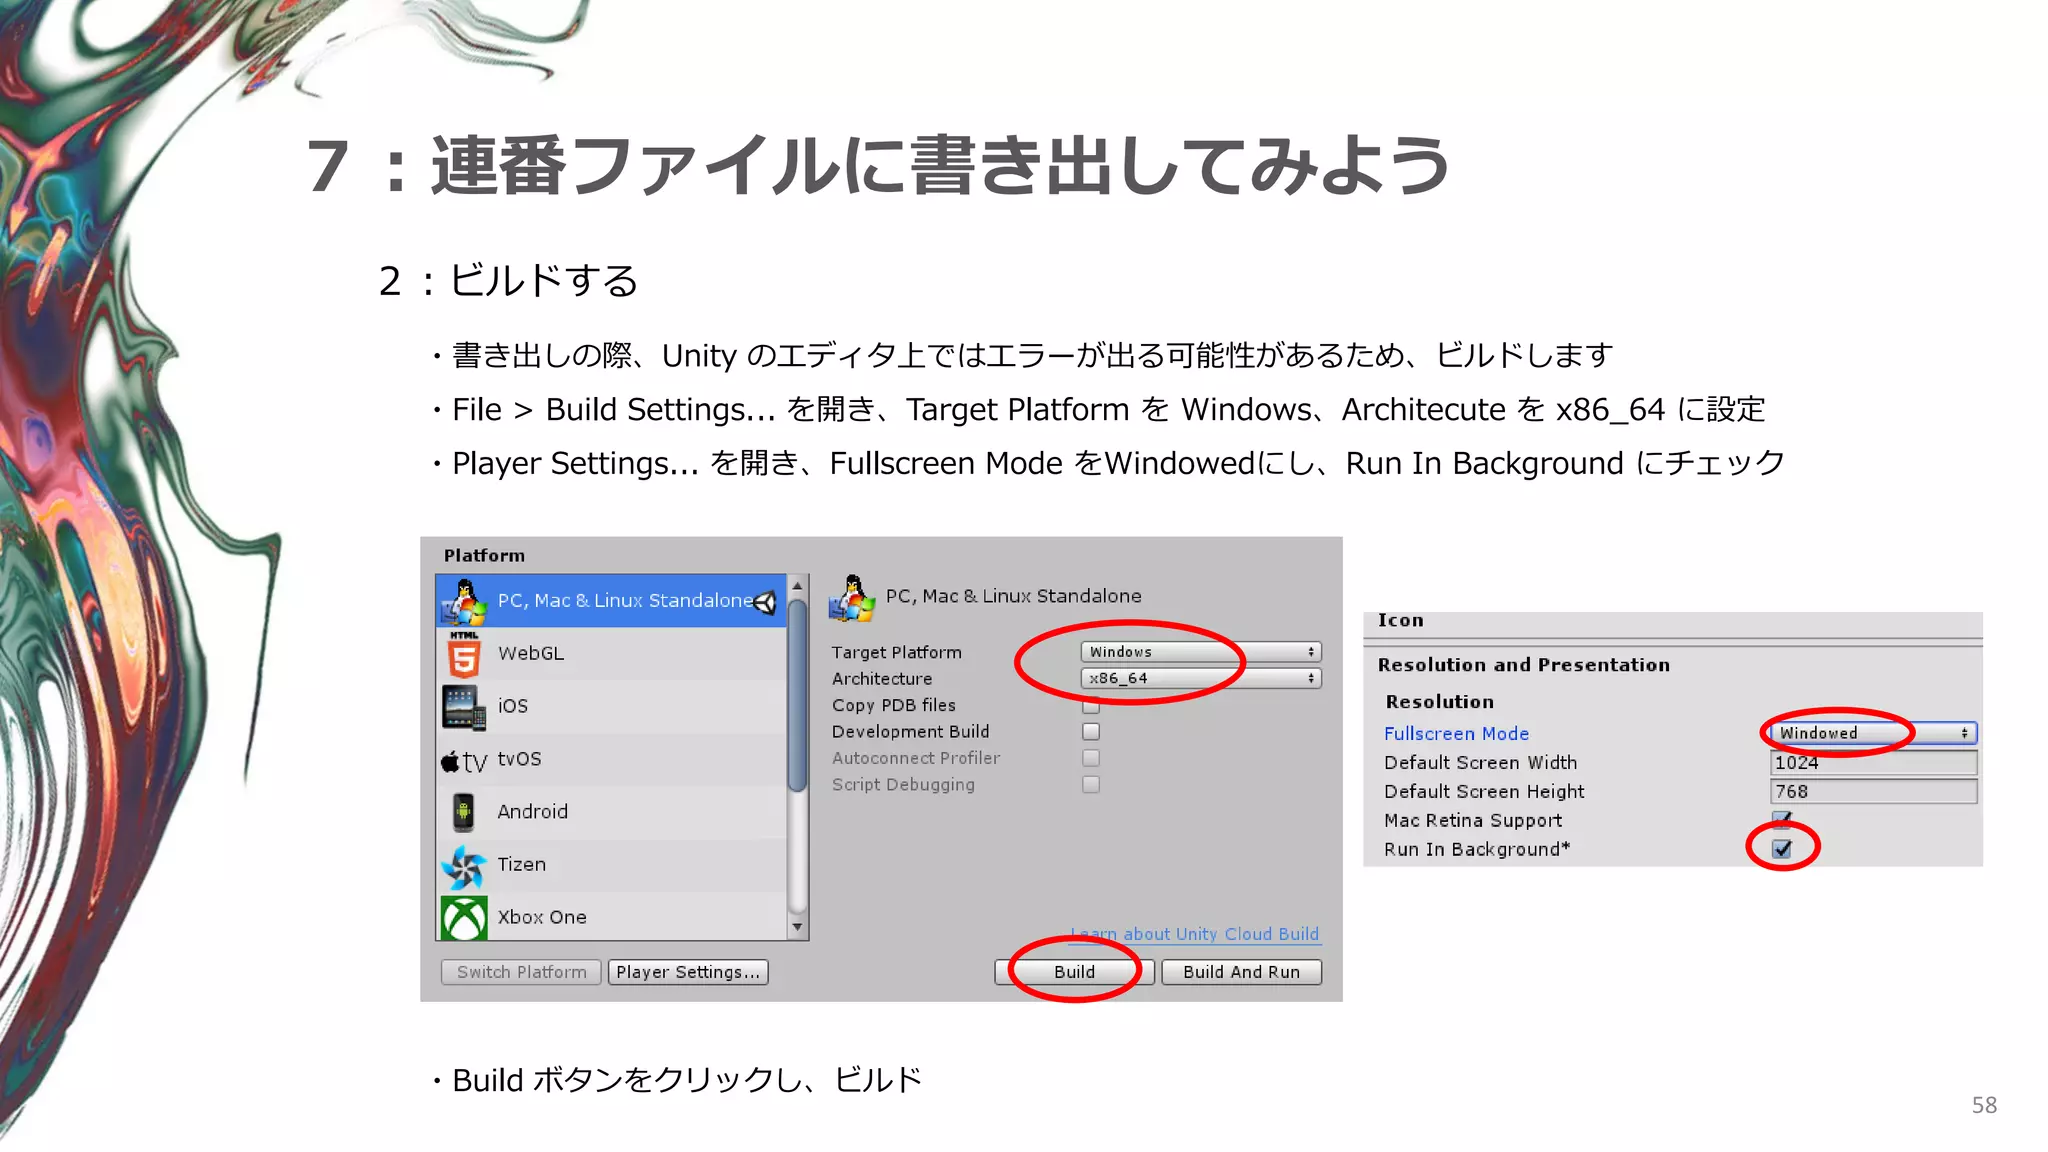Screen dimensions: 2048x1152
Task: Click the platform list scrollbar thumb
Action: tap(797, 695)
